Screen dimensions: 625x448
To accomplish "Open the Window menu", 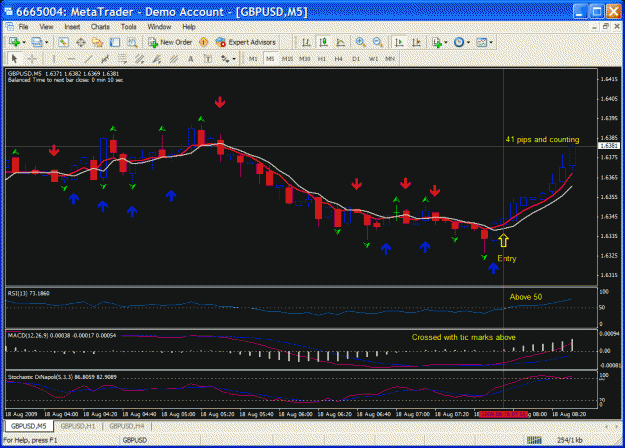I will pyautogui.click(x=159, y=27).
